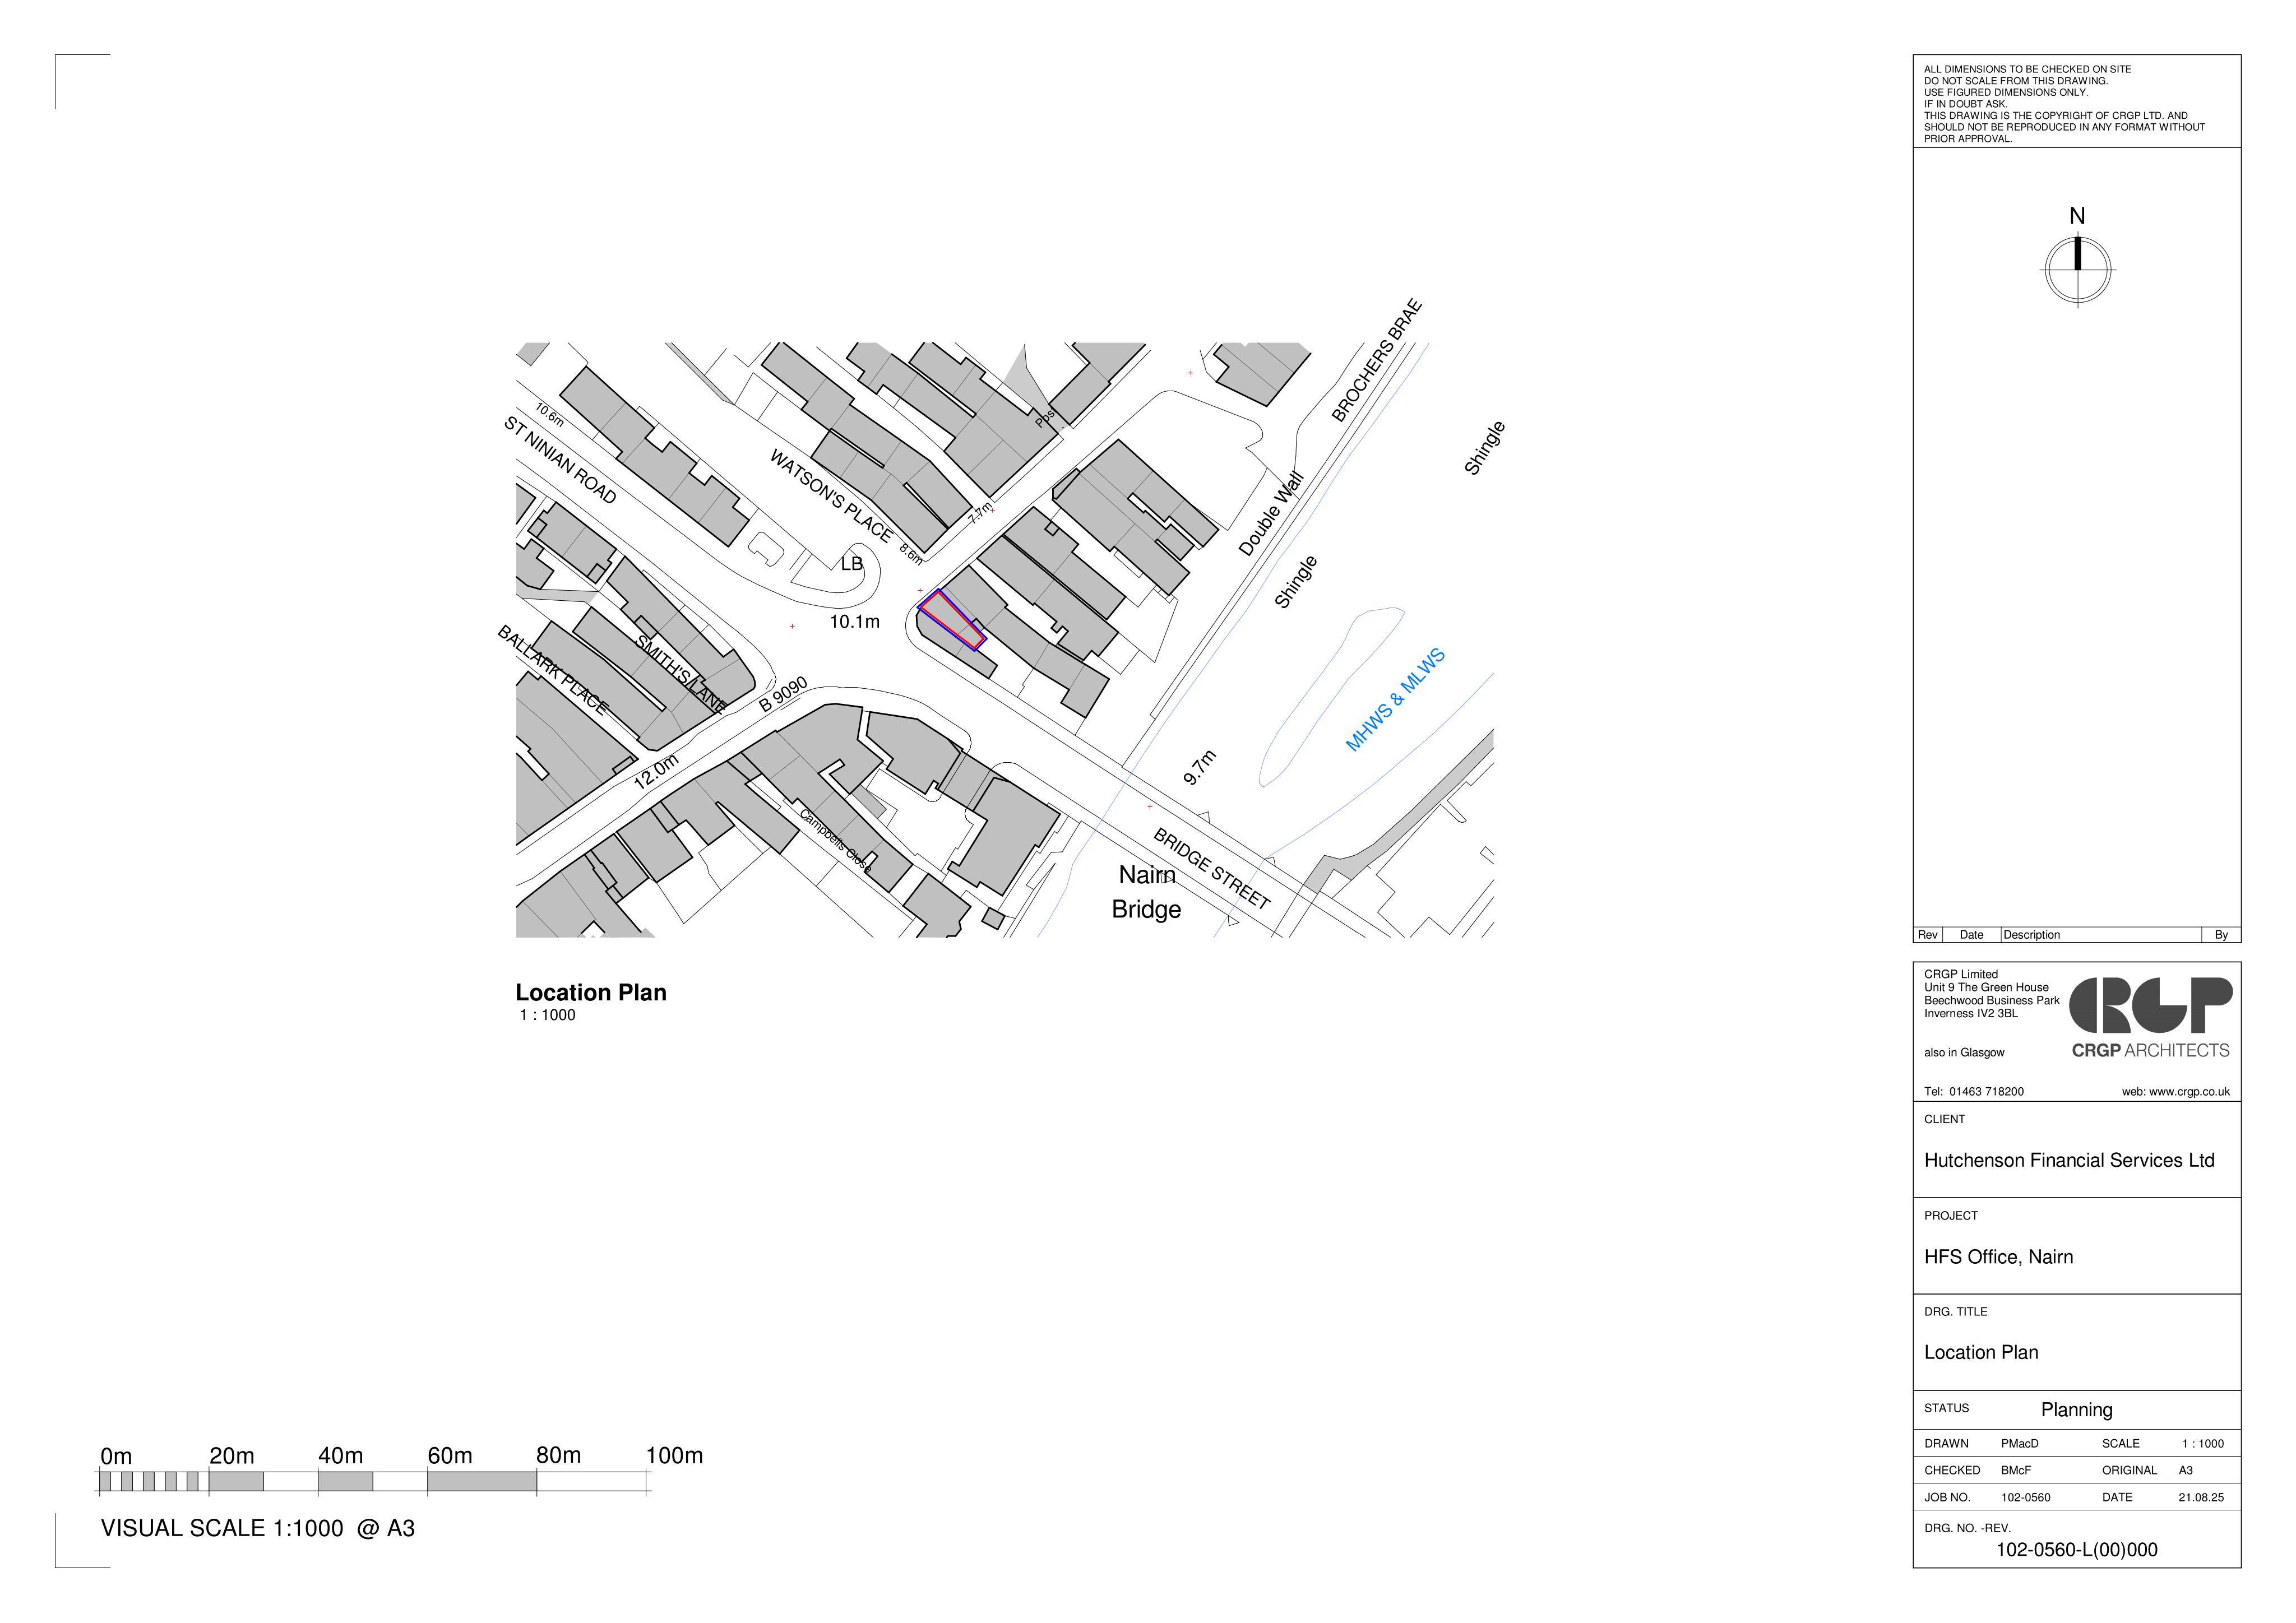Click the 'Planning' status value
This screenshot has width=2296, height=1623.
[x=2077, y=1410]
